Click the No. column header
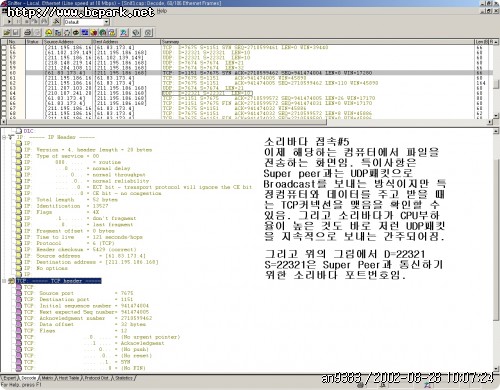 (x=16, y=42)
